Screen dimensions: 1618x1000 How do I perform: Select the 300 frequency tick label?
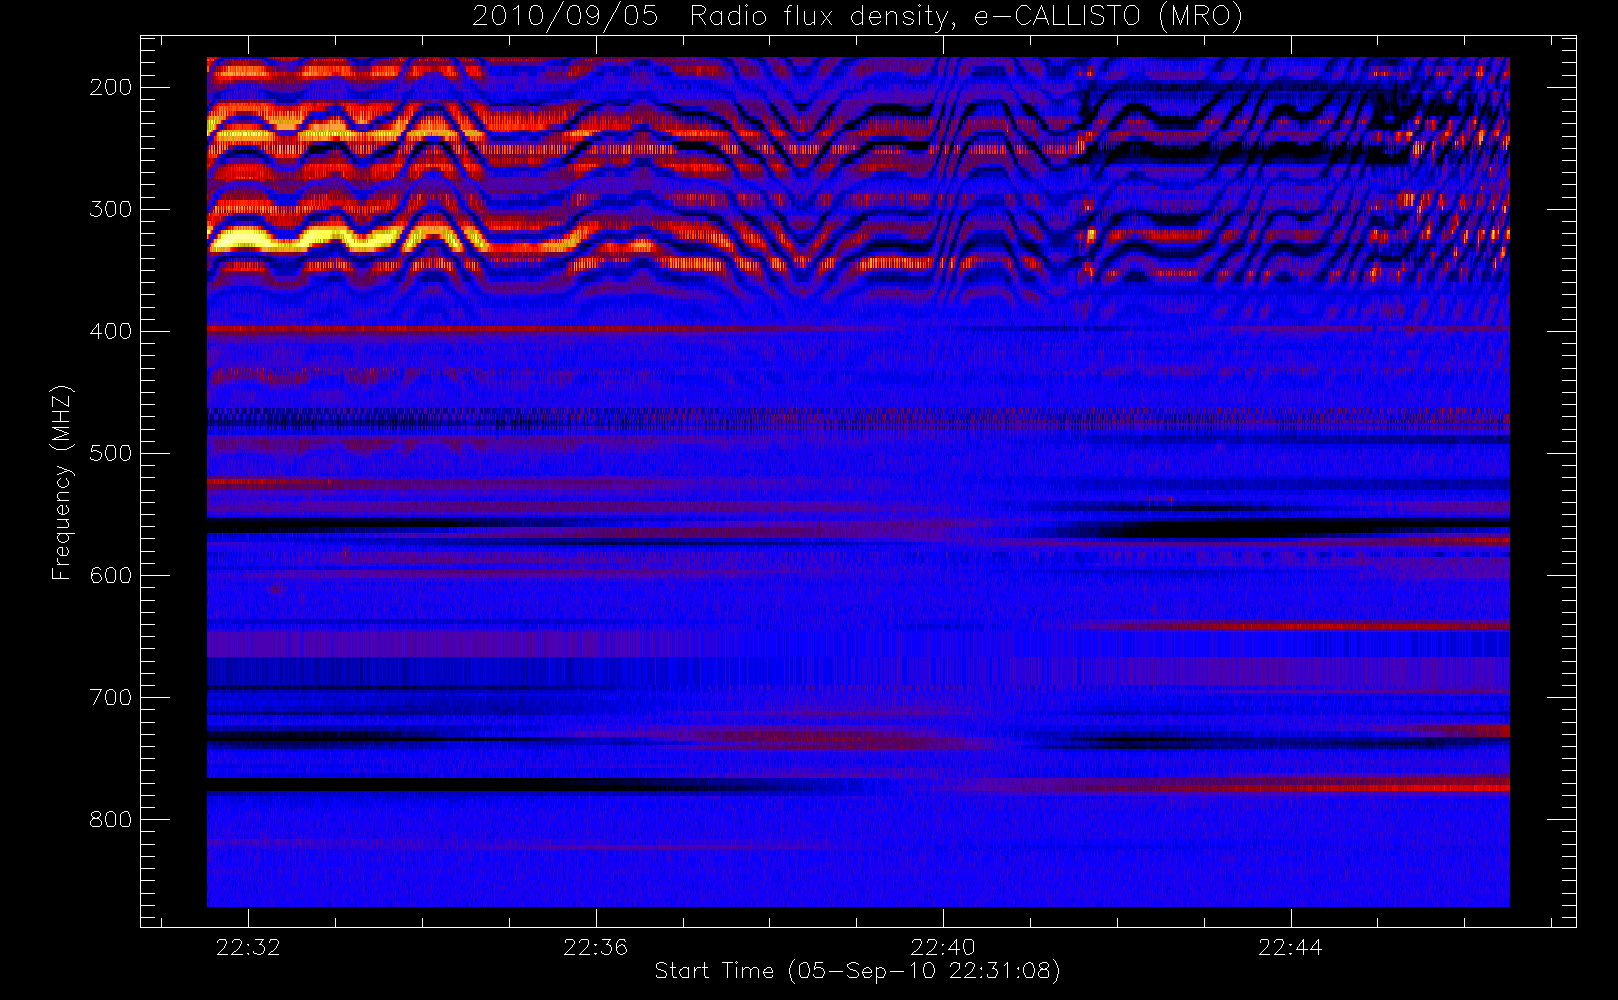111,209
